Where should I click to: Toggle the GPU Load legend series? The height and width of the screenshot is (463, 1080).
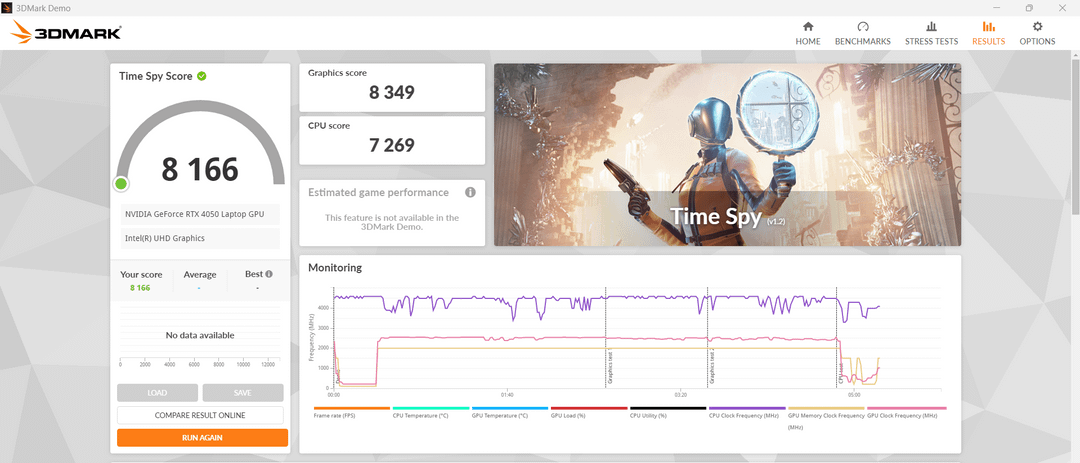point(589,411)
